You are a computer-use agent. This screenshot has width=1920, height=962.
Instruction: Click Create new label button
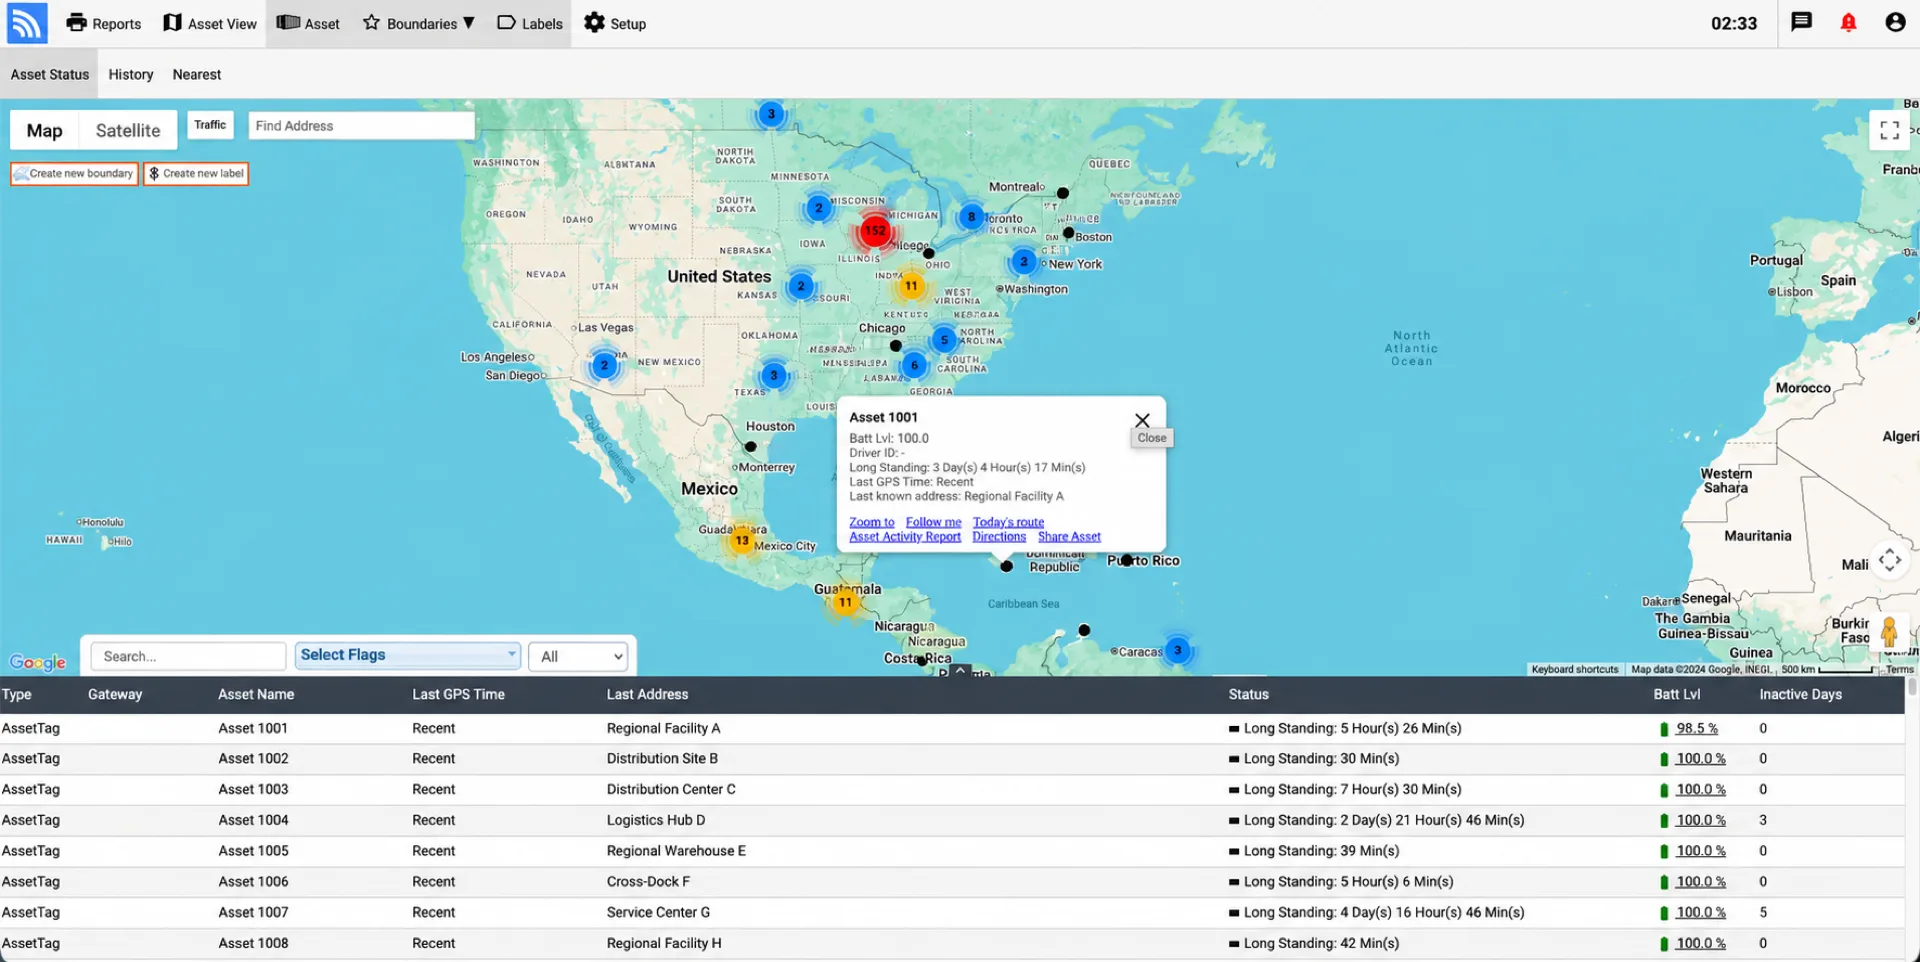(196, 173)
